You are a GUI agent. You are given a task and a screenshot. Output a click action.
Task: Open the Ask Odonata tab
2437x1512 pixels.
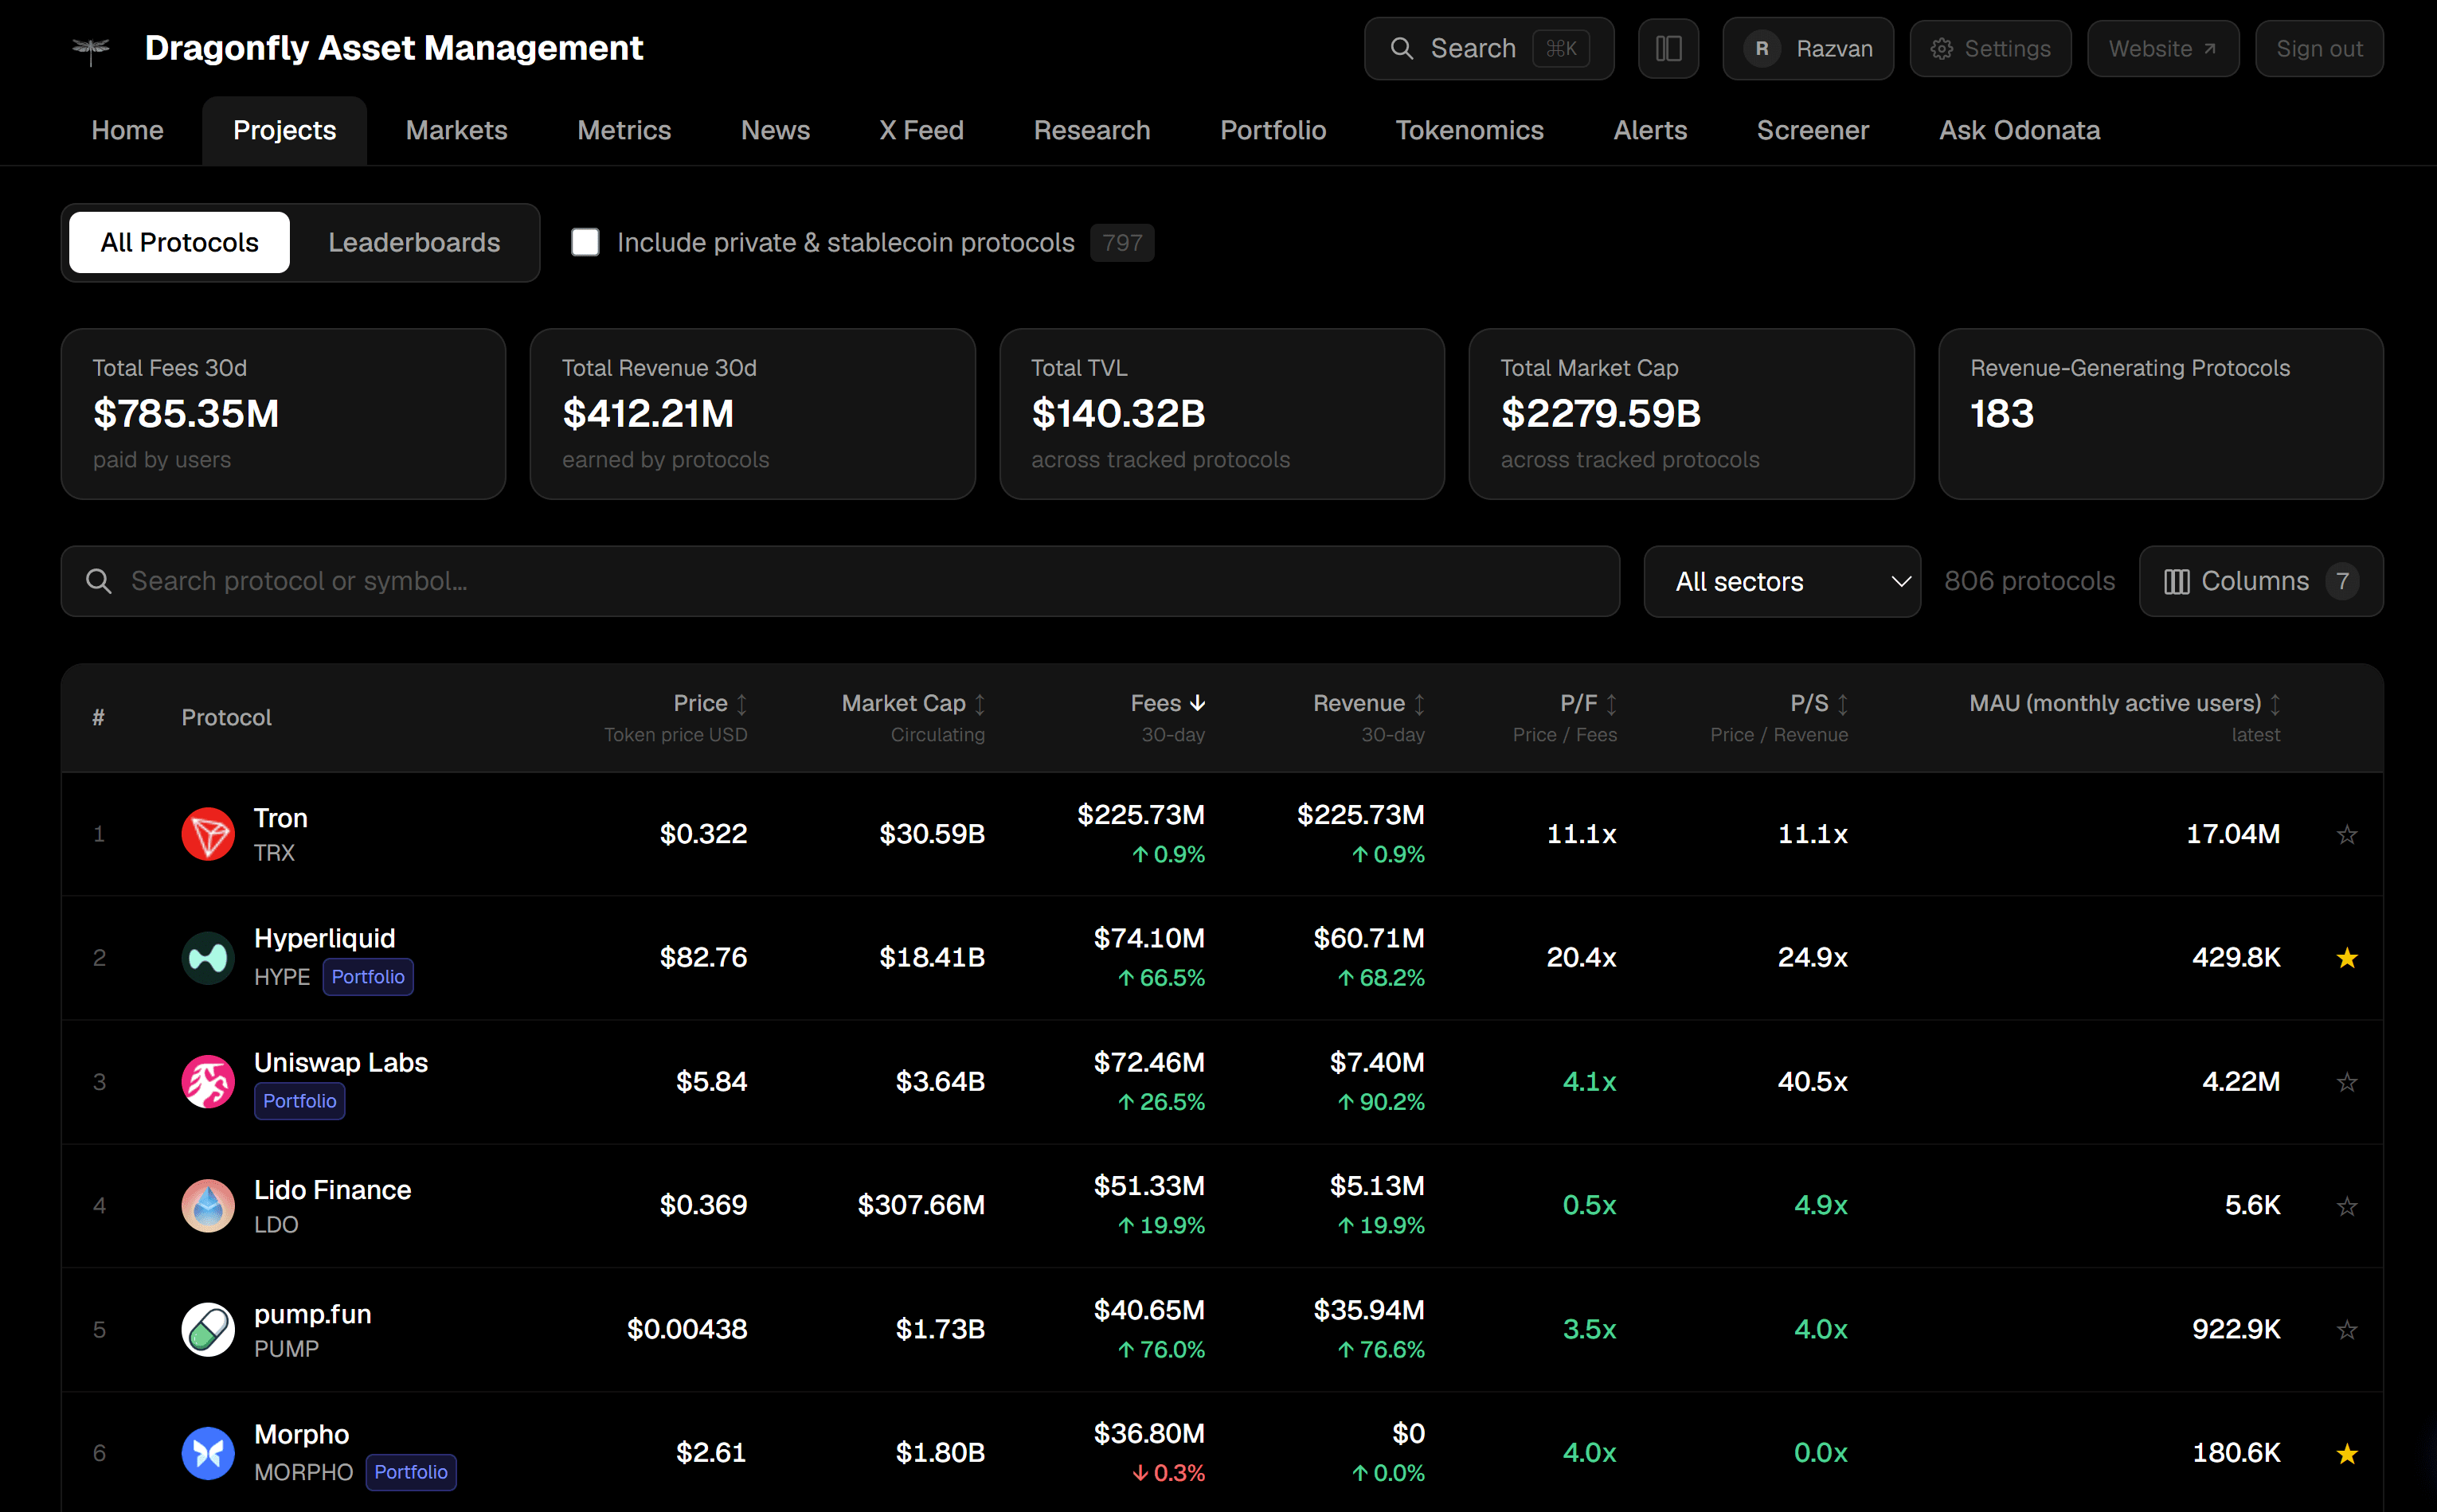pyautogui.click(x=2019, y=130)
